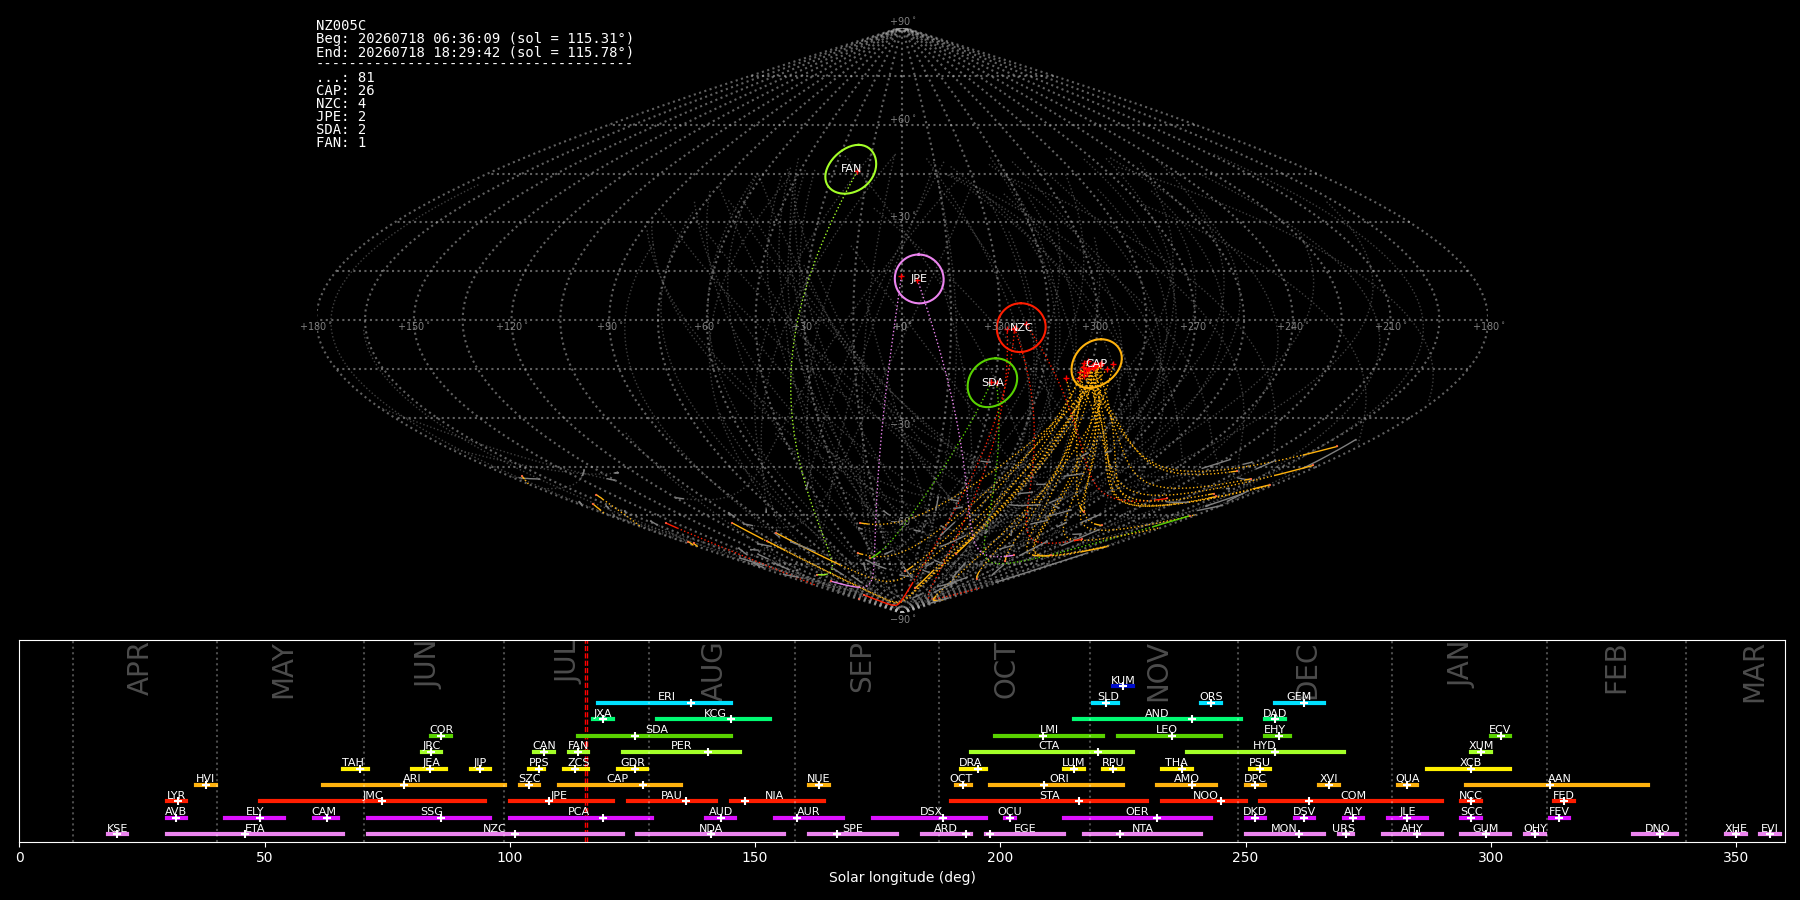Click the DNO shower label in timeline

click(x=1658, y=829)
